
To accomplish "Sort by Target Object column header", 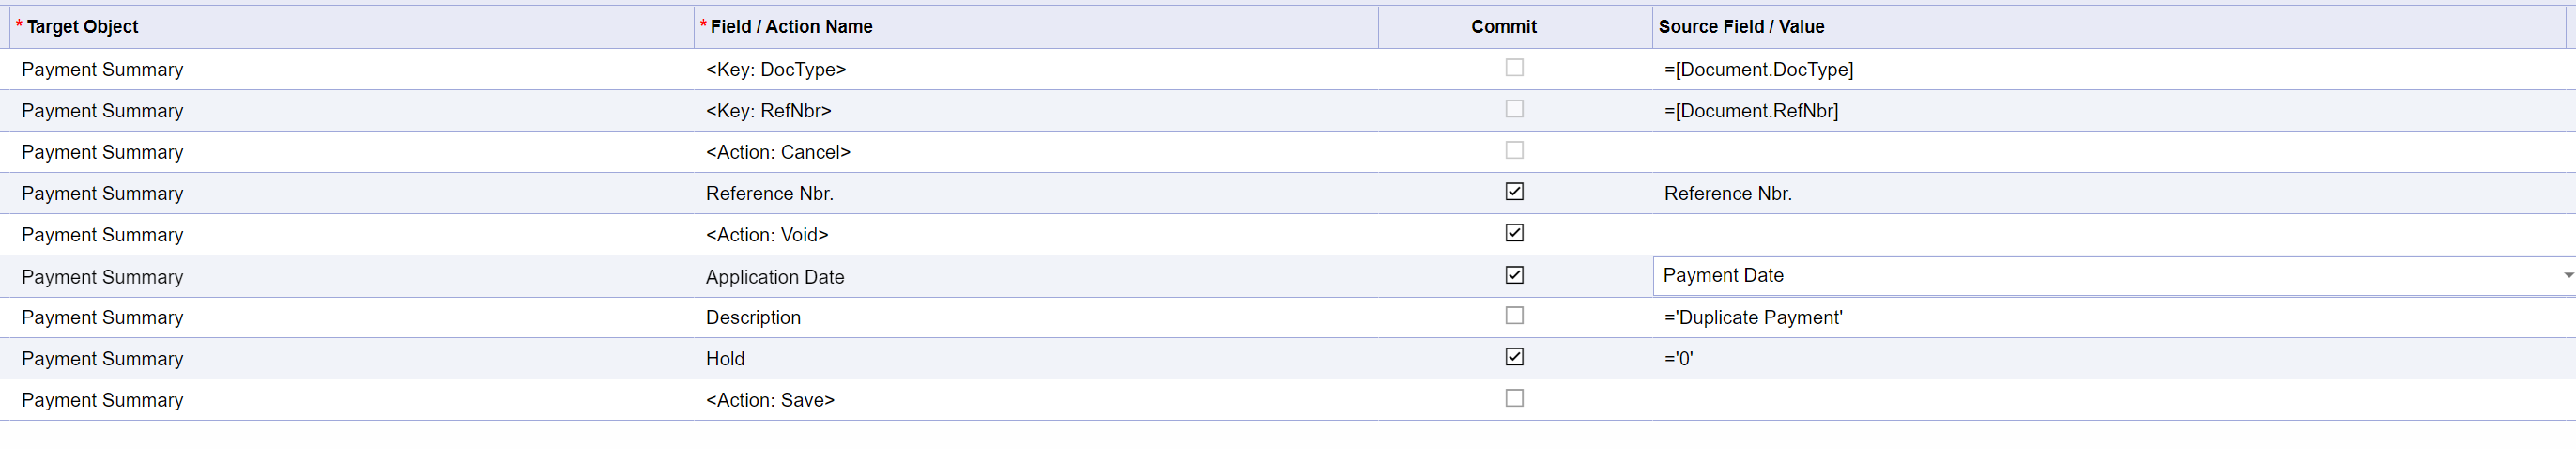I will click(82, 27).
